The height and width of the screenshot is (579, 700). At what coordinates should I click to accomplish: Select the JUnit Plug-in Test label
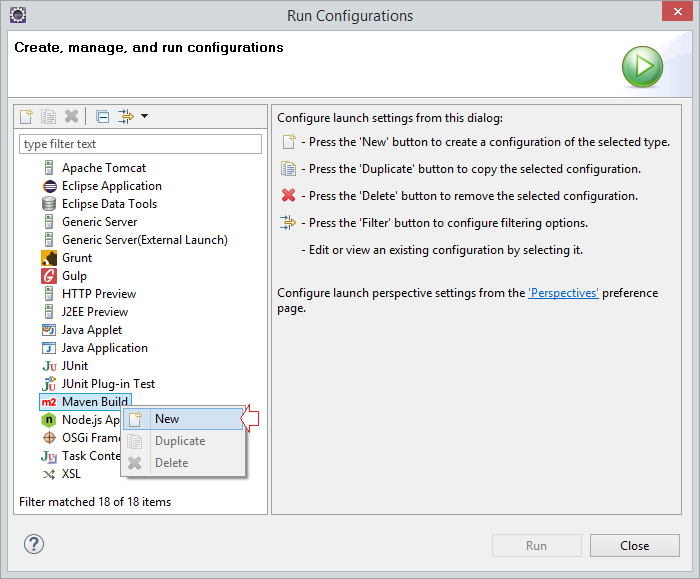pyautogui.click(x=108, y=384)
